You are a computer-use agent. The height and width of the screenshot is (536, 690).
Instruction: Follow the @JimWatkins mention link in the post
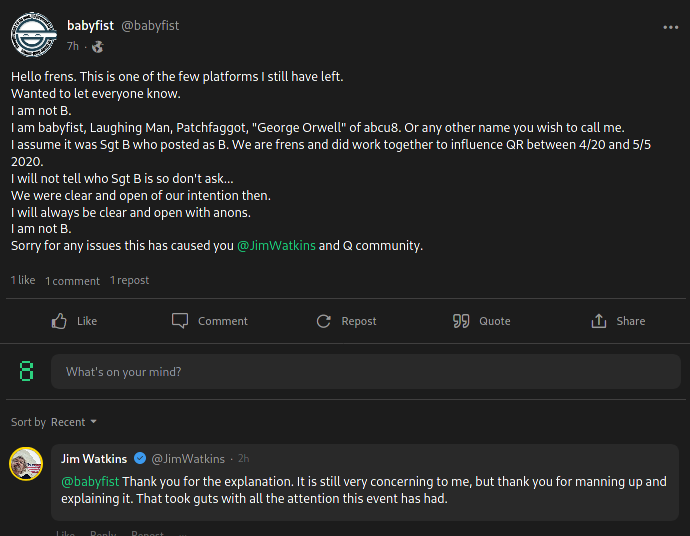(x=276, y=246)
